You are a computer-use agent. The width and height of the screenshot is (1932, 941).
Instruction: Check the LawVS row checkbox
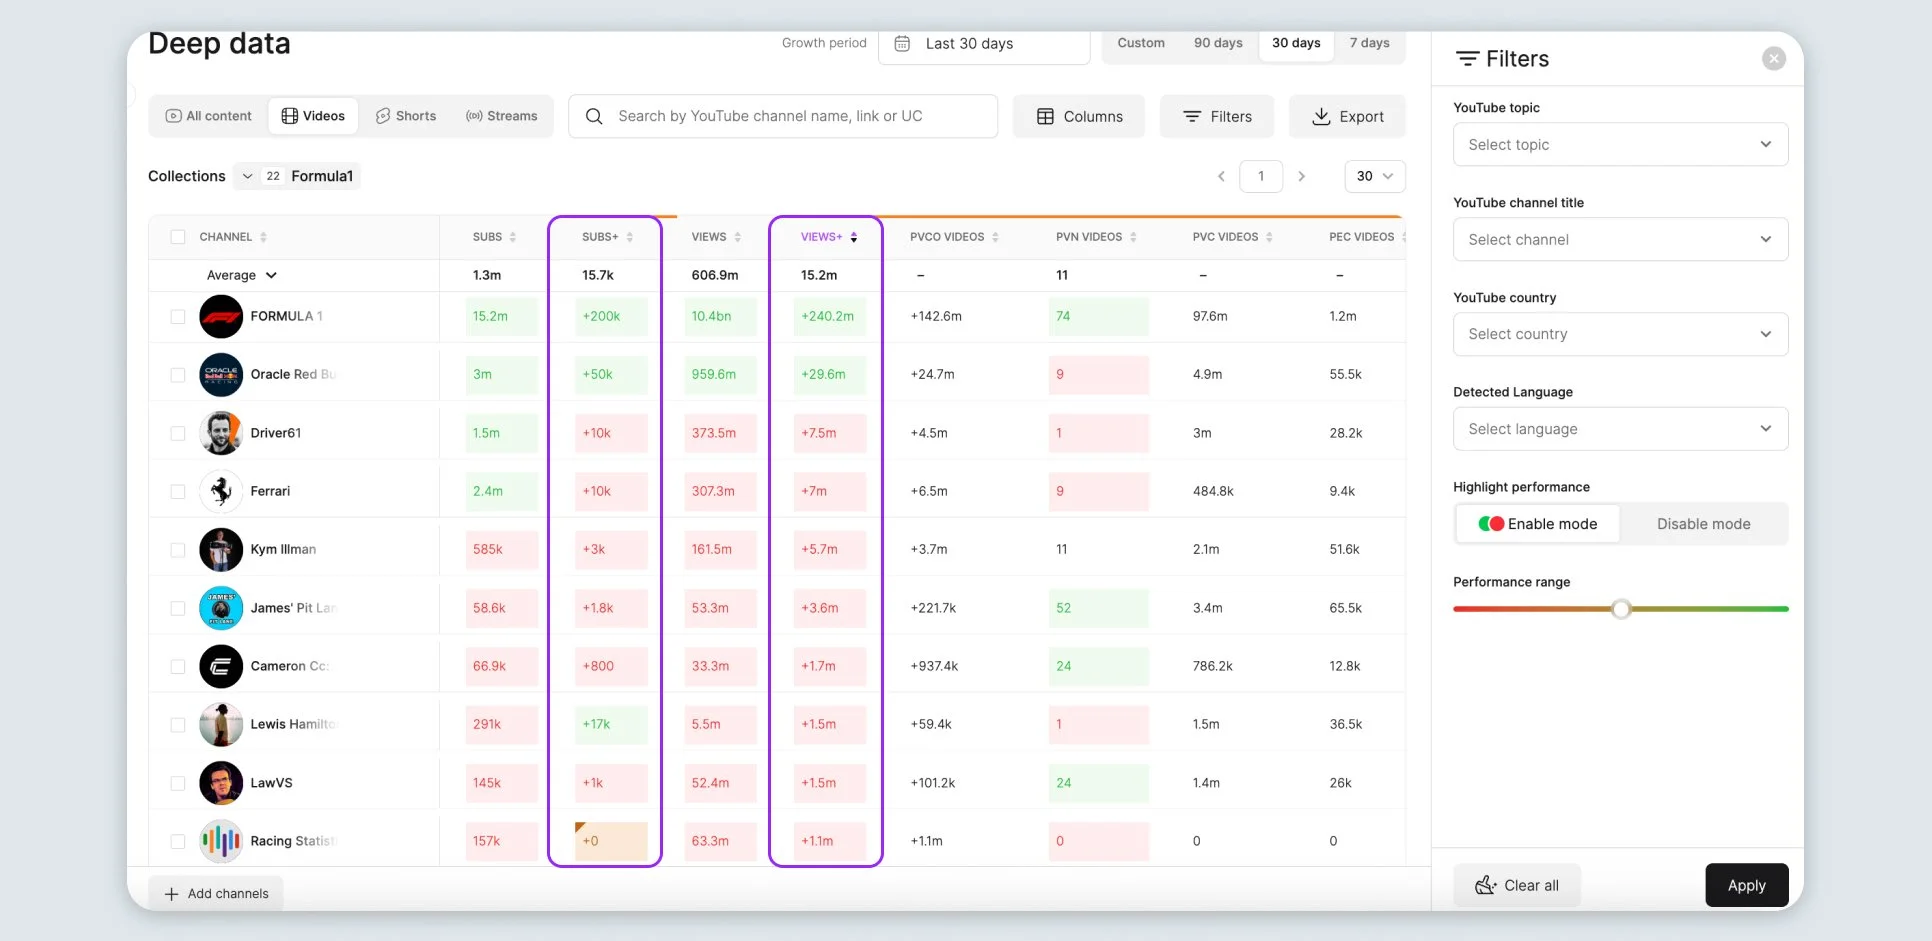point(178,783)
